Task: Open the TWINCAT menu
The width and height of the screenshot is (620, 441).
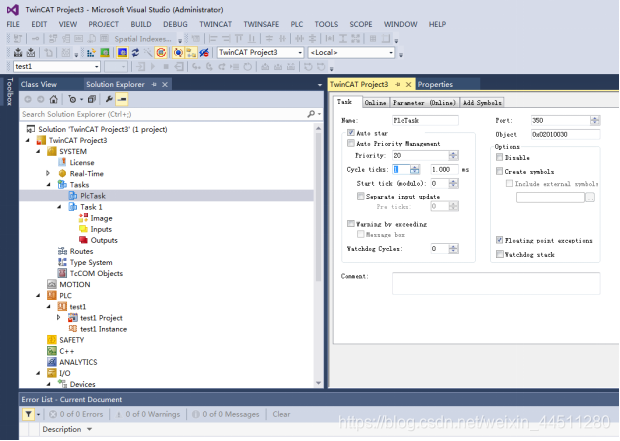Action: (x=215, y=24)
